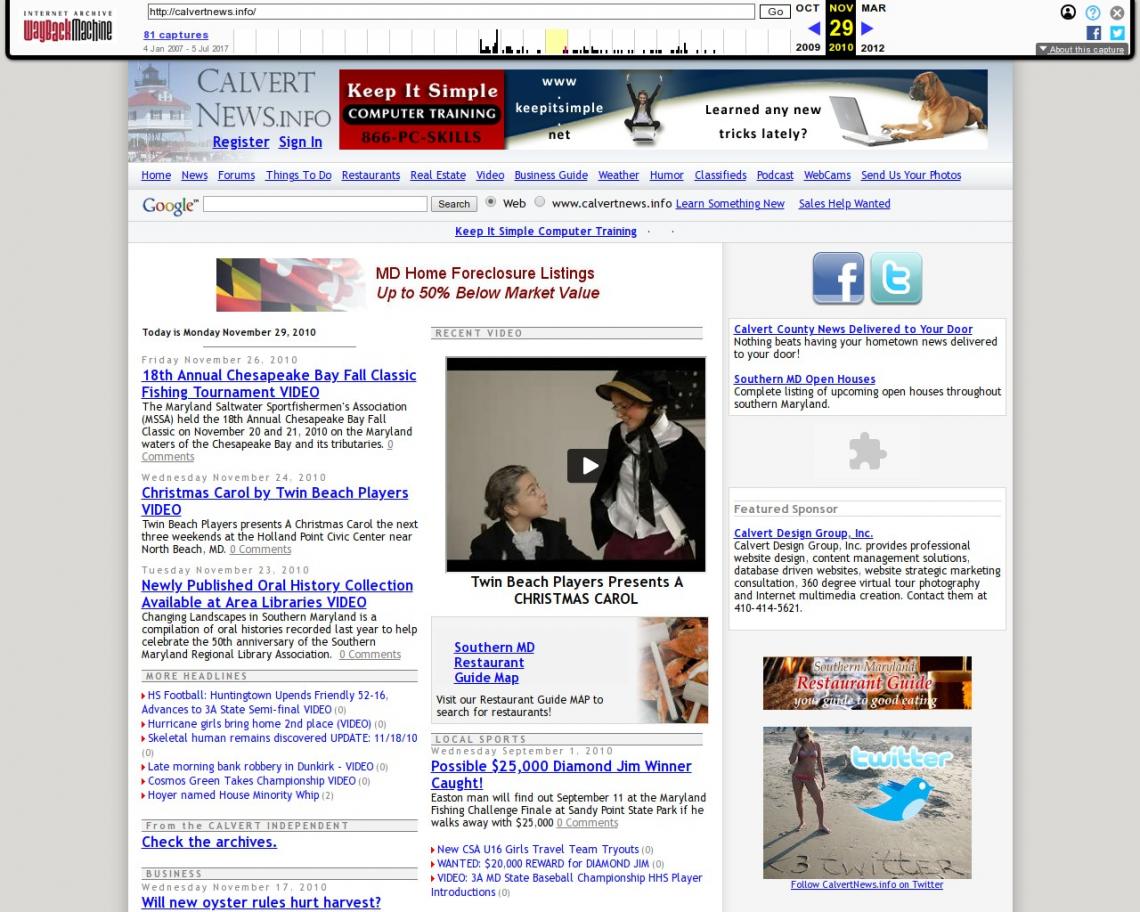Open Learn Something New link
The width and height of the screenshot is (1140, 912).
tap(730, 204)
